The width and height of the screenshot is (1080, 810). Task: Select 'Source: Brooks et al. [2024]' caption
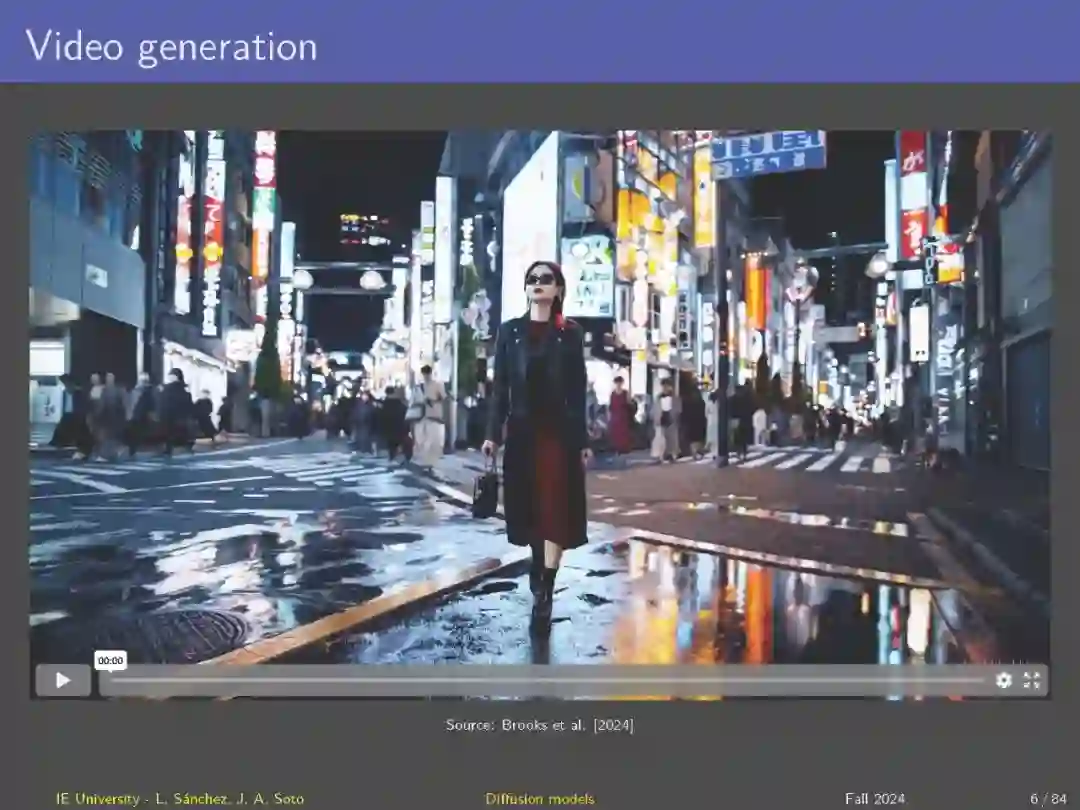539,725
